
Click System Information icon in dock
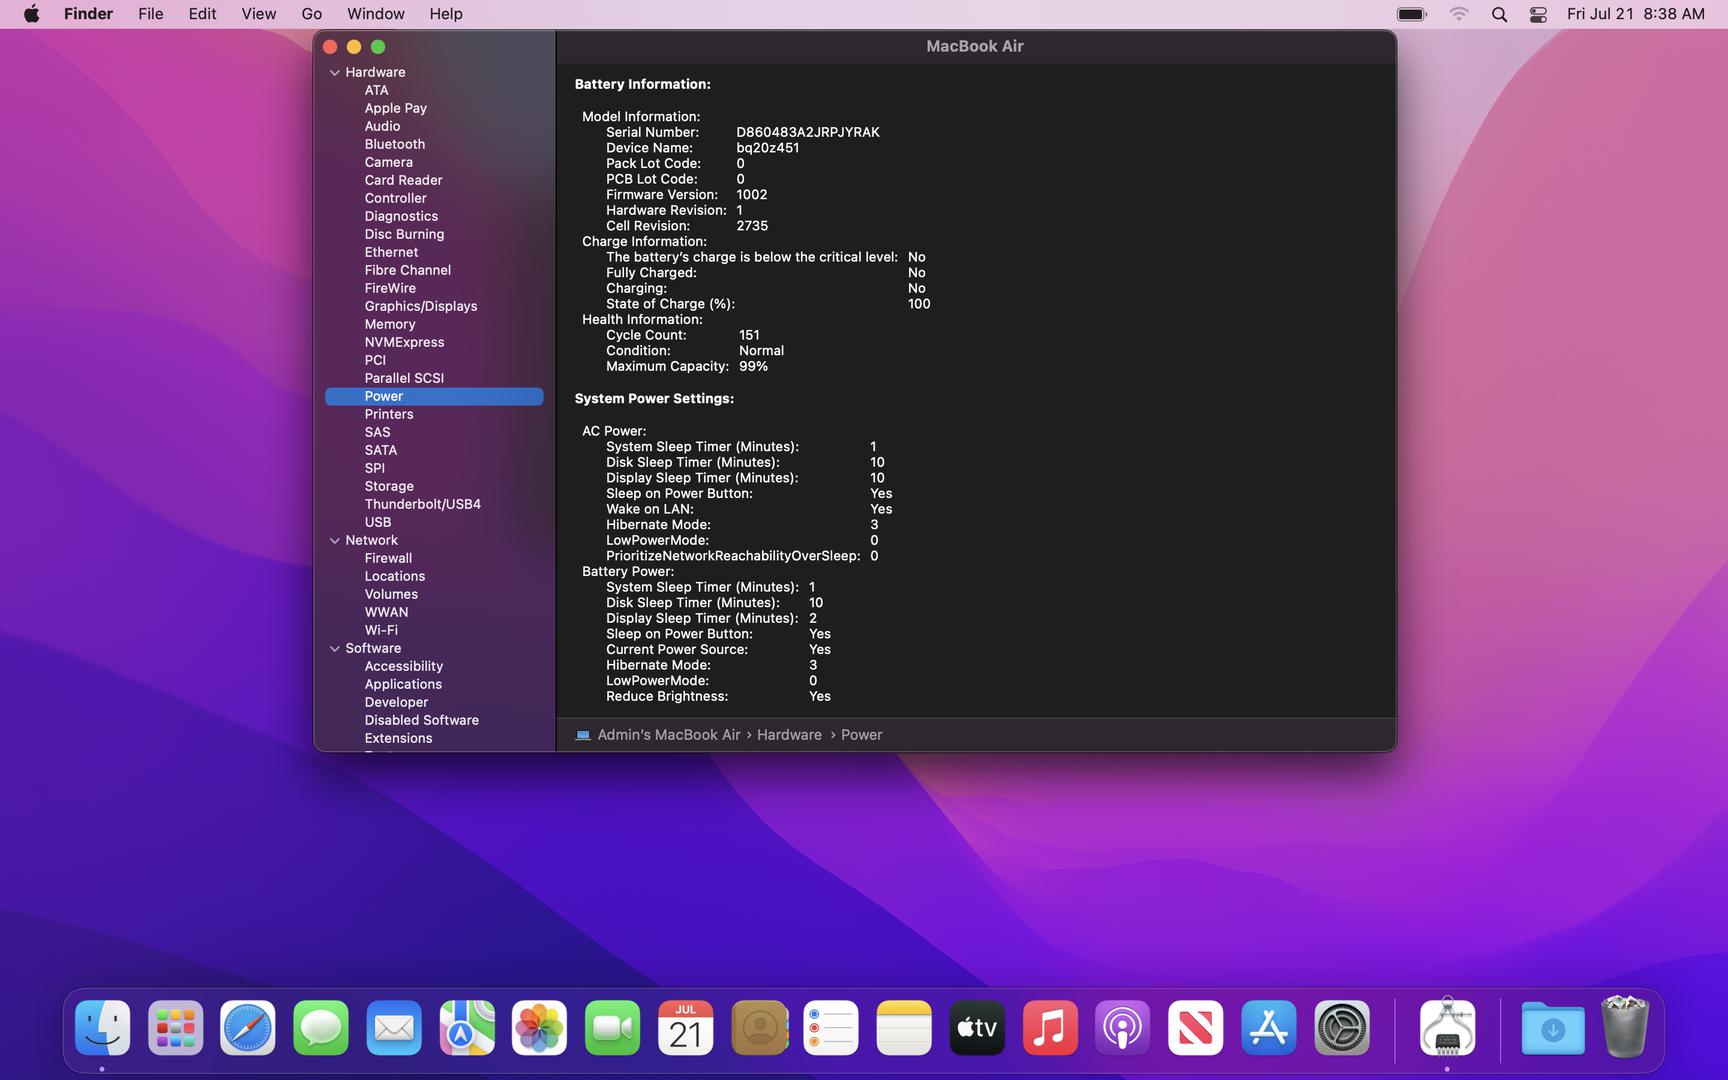pyautogui.click(x=1447, y=1028)
